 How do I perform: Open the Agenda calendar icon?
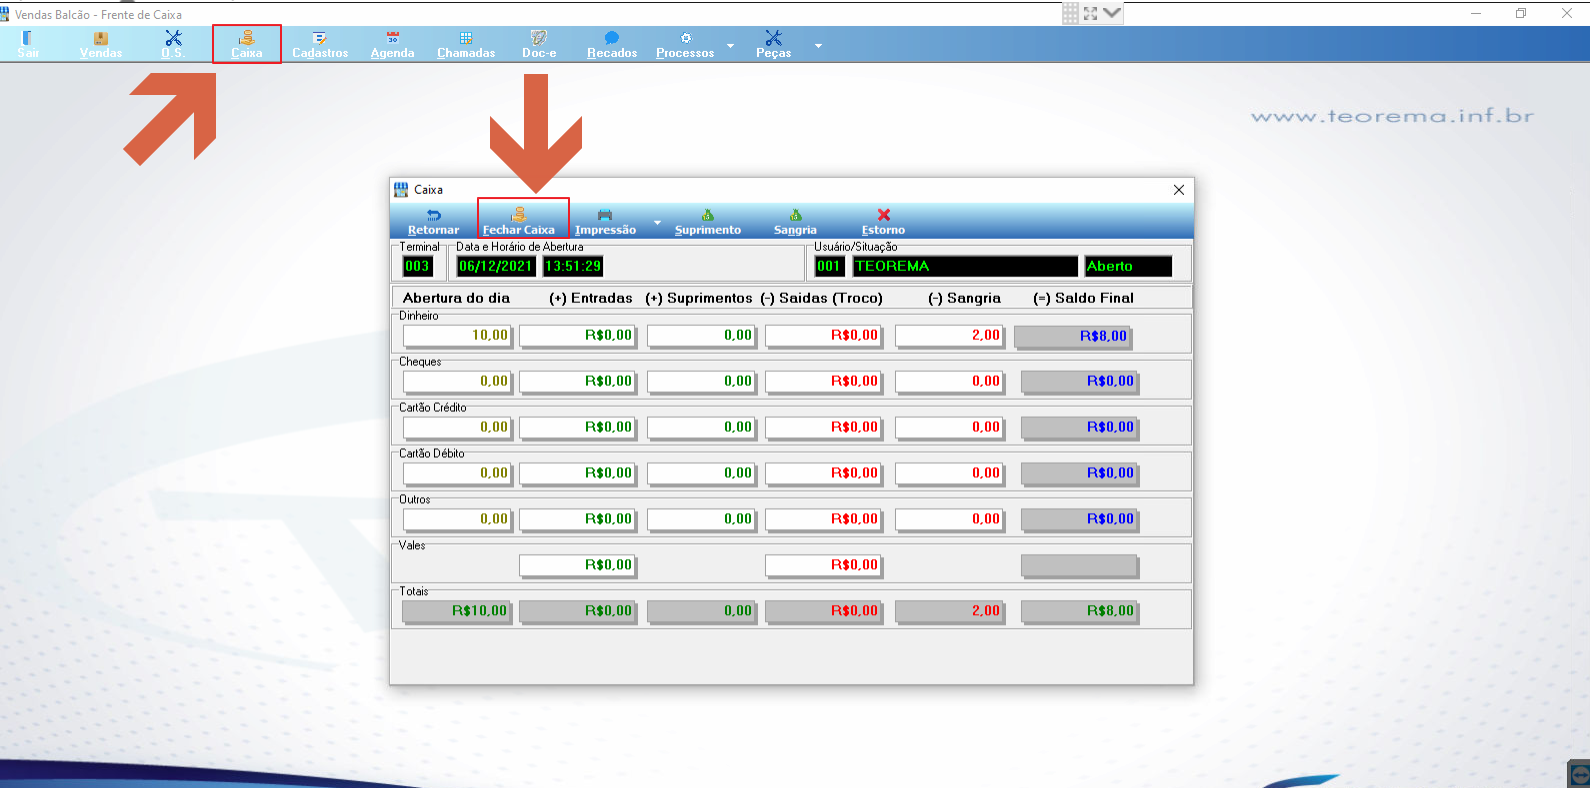[392, 44]
